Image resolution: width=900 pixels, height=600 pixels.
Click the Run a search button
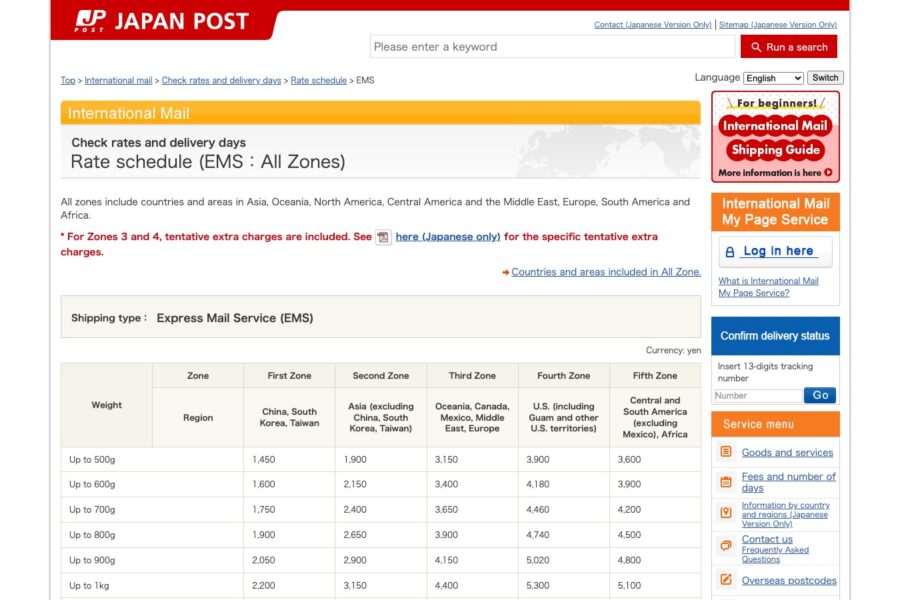(x=789, y=47)
